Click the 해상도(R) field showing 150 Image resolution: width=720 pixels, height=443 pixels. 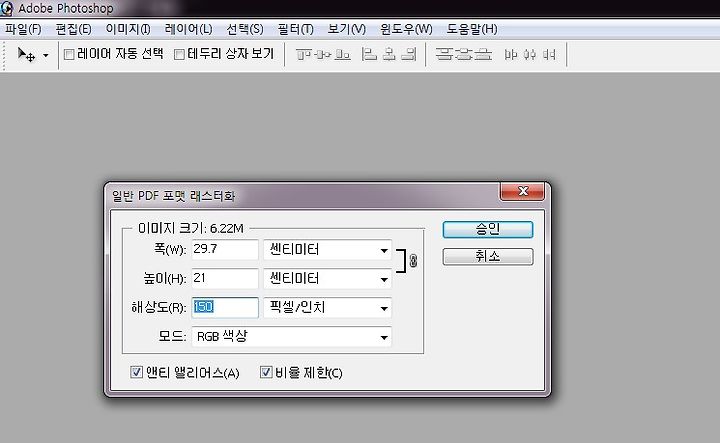[x=225, y=307]
